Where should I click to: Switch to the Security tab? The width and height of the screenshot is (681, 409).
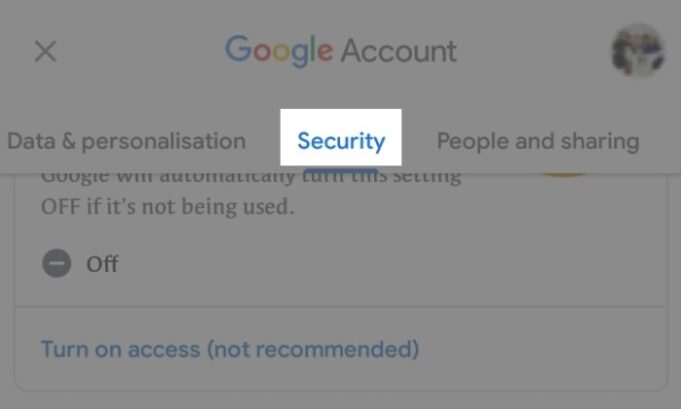pyautogui.click(x=341, y=141)
